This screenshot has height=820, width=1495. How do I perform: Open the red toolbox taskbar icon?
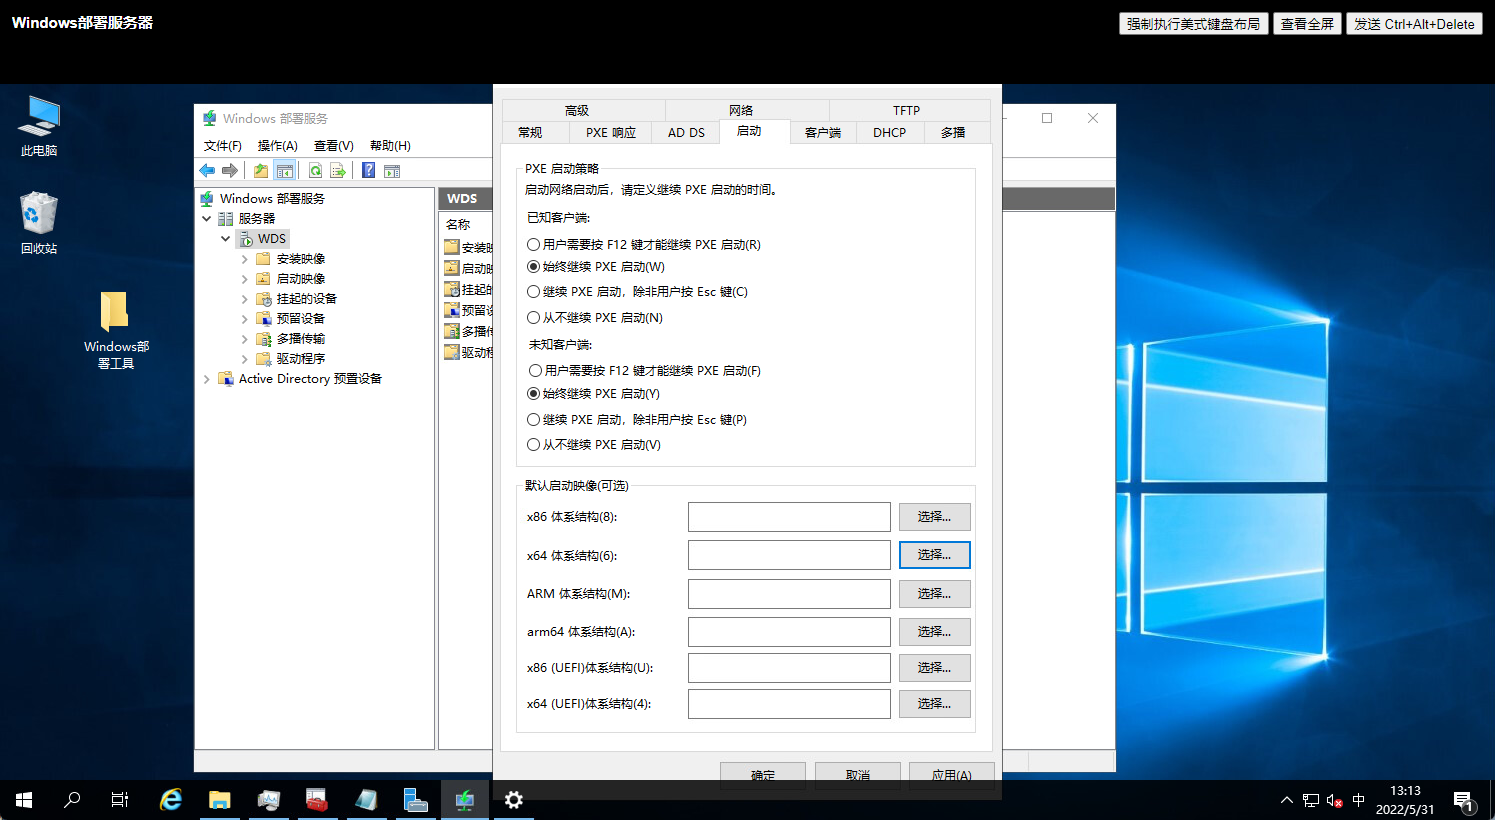(x=317, y=800)
